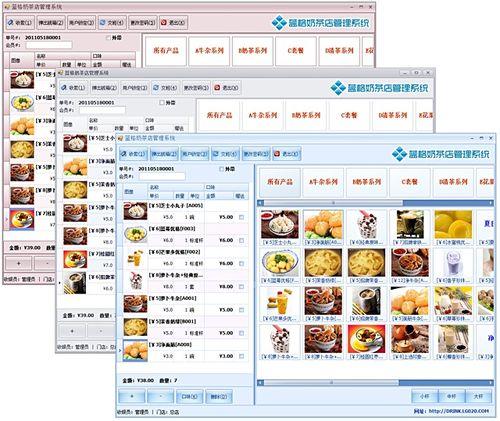Click 交班(4) in the middle window toolbar
Screen dimensions: 500x421
tap(165, 88)
